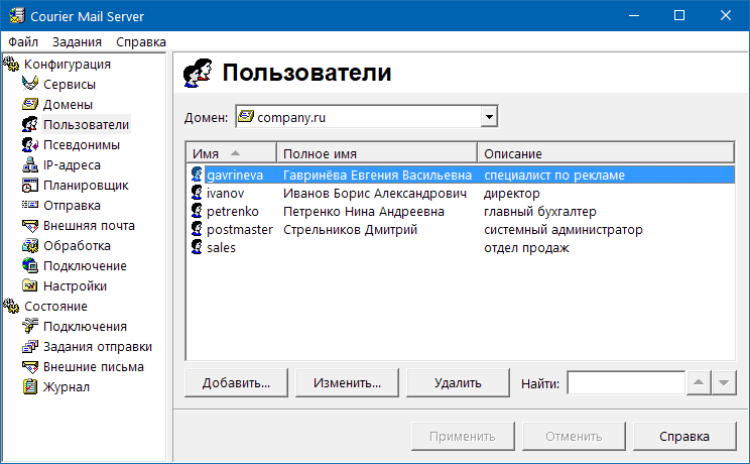Click the Отменить button
The width and height of the screenshot is (750, 464).
[x=574, y=436]
